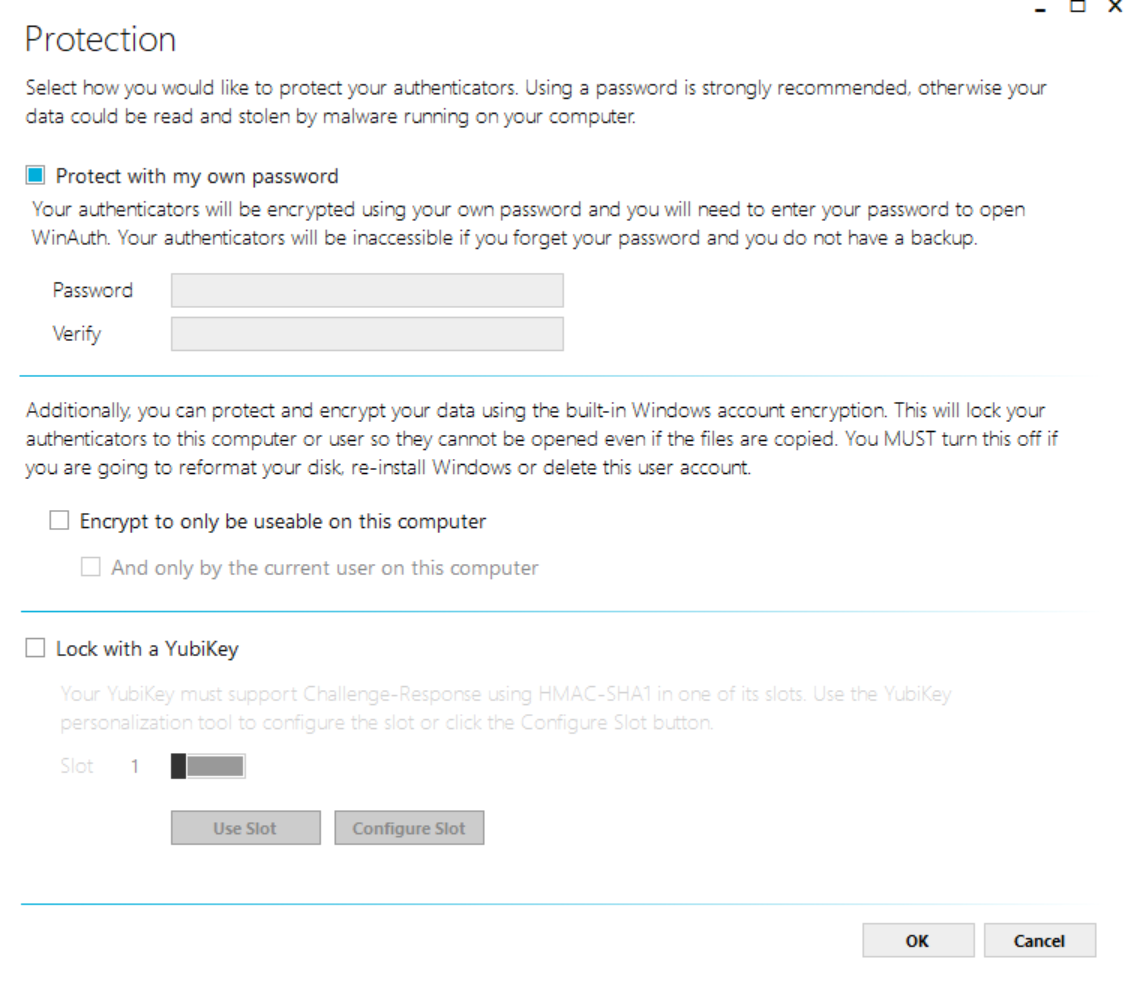
Task: Uncheck Protect with my own password
Action: pos(36,177)
